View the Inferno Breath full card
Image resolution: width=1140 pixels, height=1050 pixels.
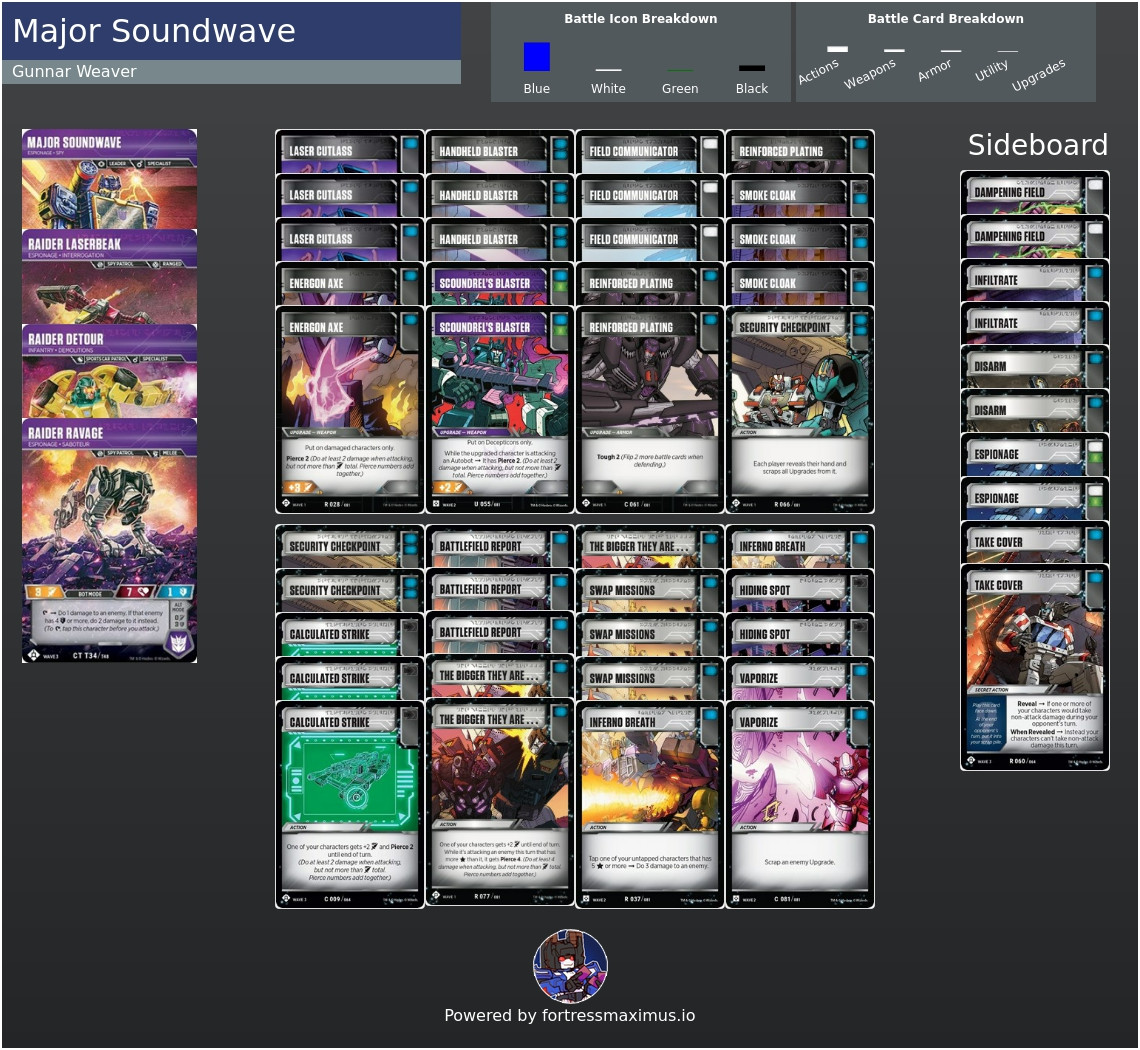click(x=649, y=804)
